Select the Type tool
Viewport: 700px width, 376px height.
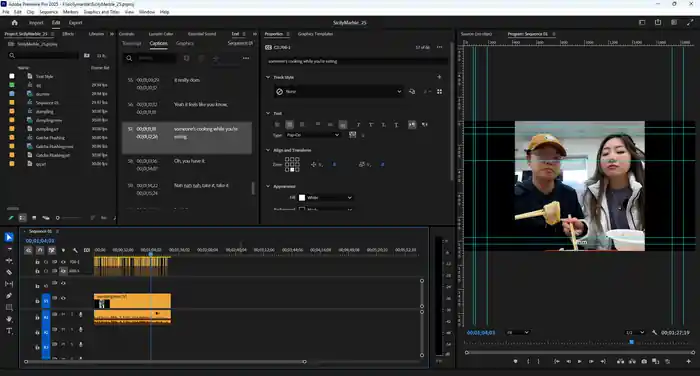(9, 331)
